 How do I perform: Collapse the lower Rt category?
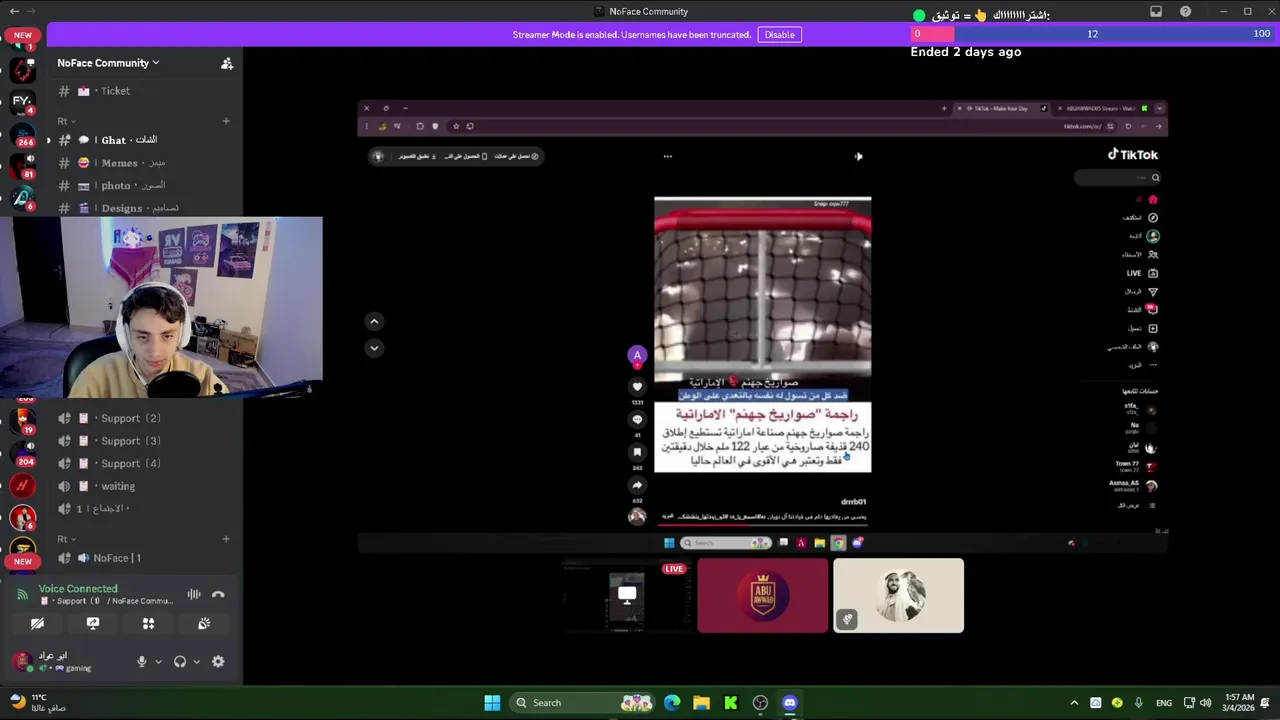coord(67,539)
